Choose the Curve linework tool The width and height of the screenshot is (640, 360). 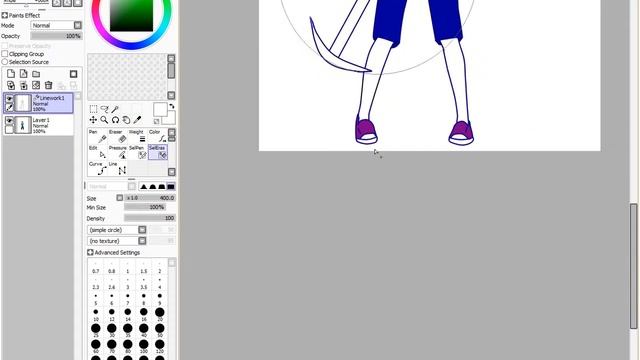tap(98, 168)
